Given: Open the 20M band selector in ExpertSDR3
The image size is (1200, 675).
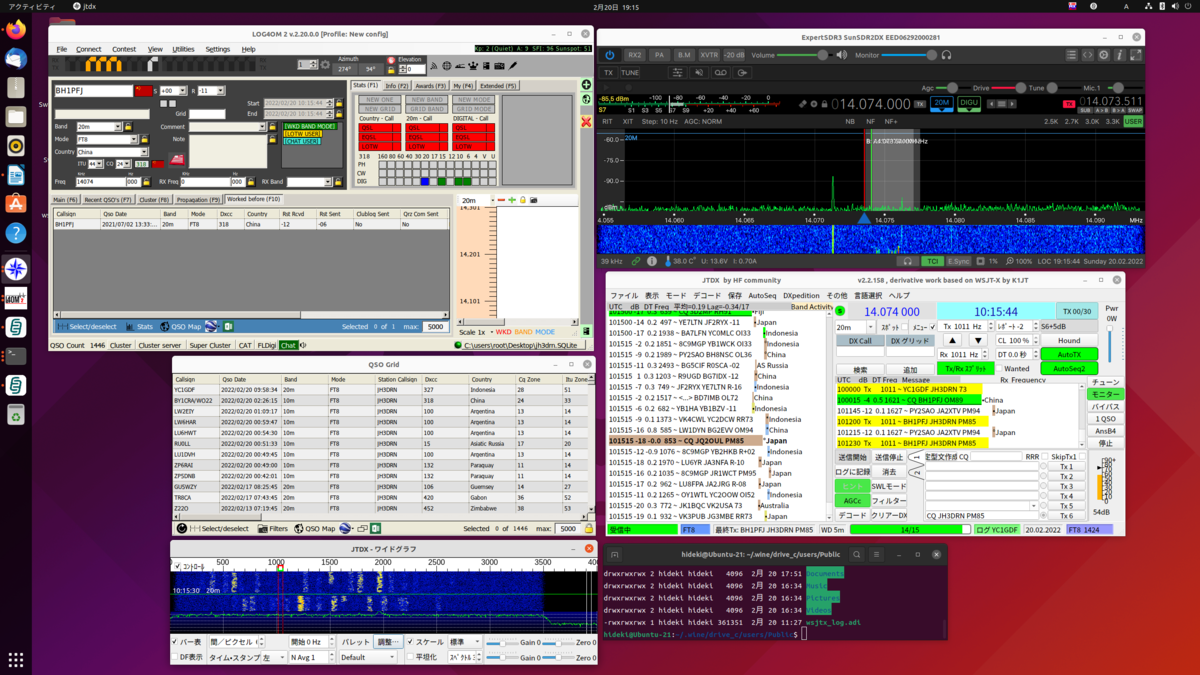Looking at the screenshot, I should (x=942, y=103).
